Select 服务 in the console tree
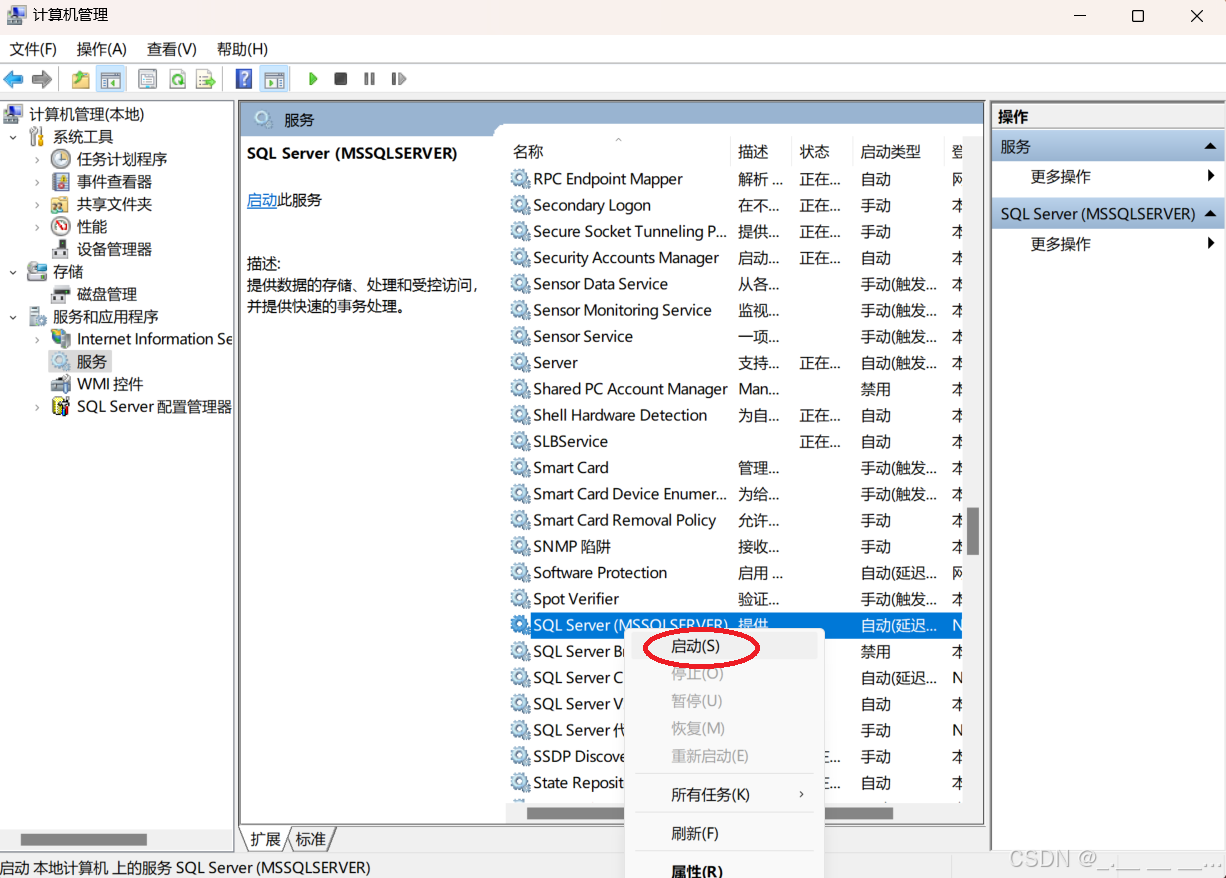The height and width of the screenshot is (878, 1226). (92, 362)
